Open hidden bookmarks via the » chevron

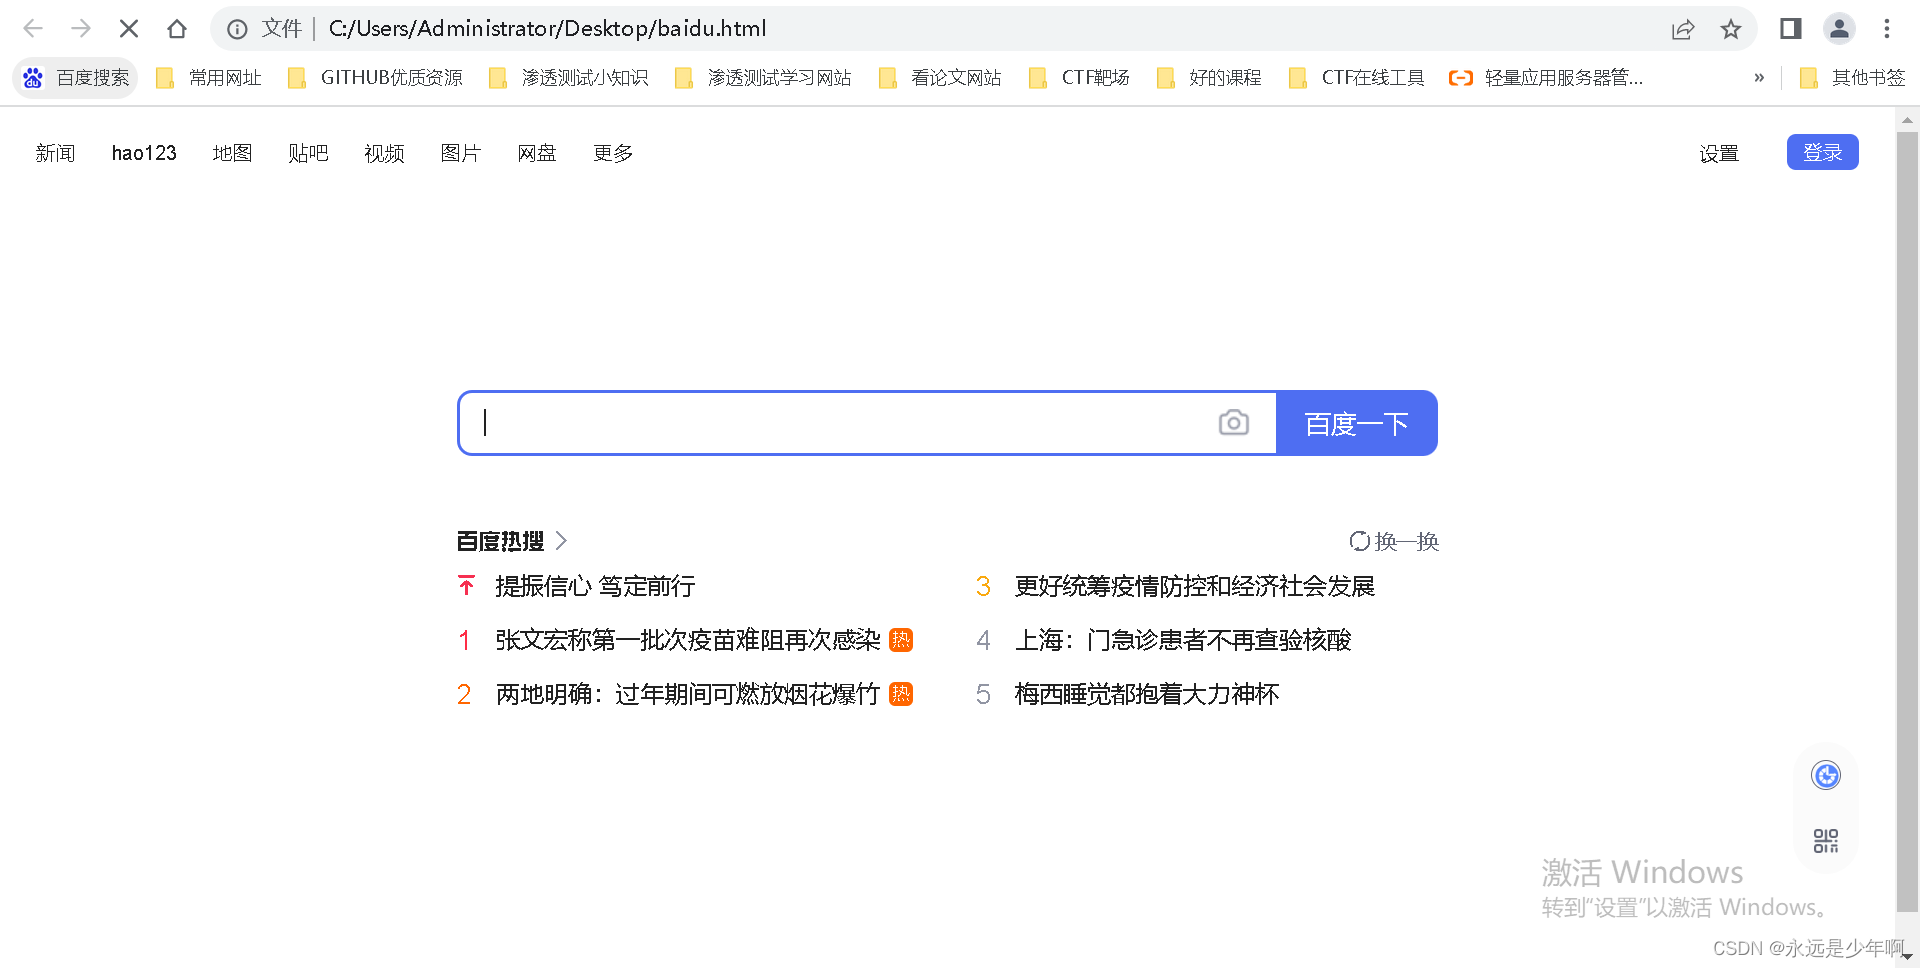(1759, 77)
